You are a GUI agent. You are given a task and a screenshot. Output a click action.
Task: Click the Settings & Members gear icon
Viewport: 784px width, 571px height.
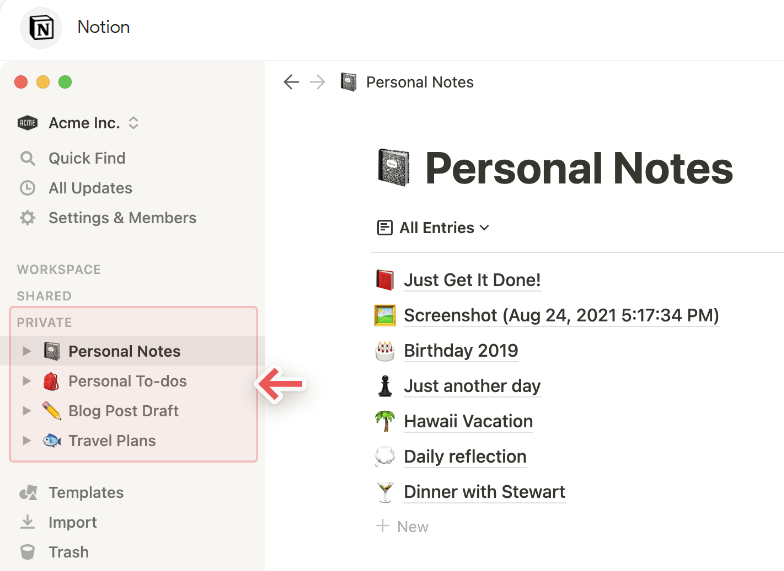click(28, 218)
